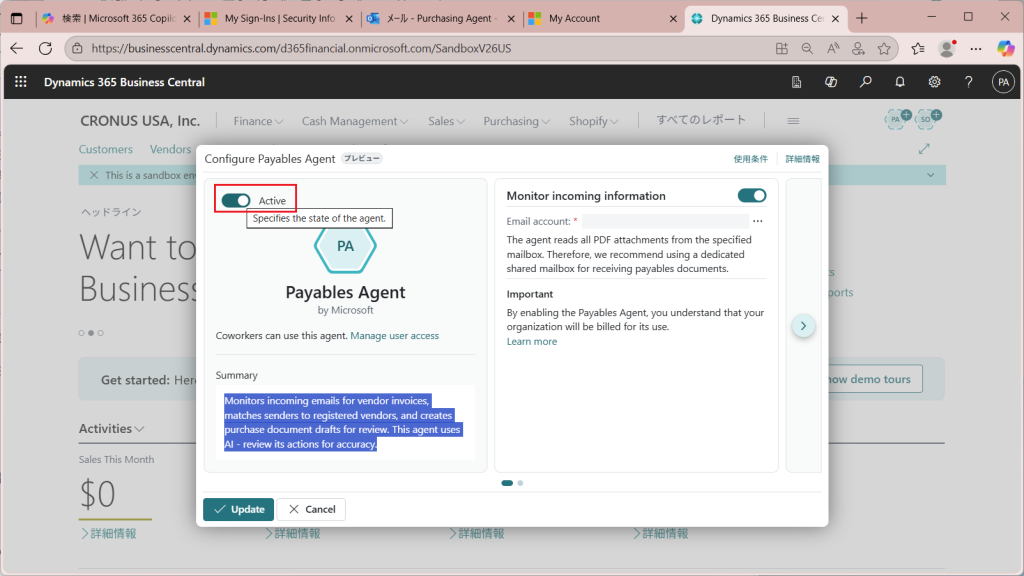Click the browser address bar URL

300,48
